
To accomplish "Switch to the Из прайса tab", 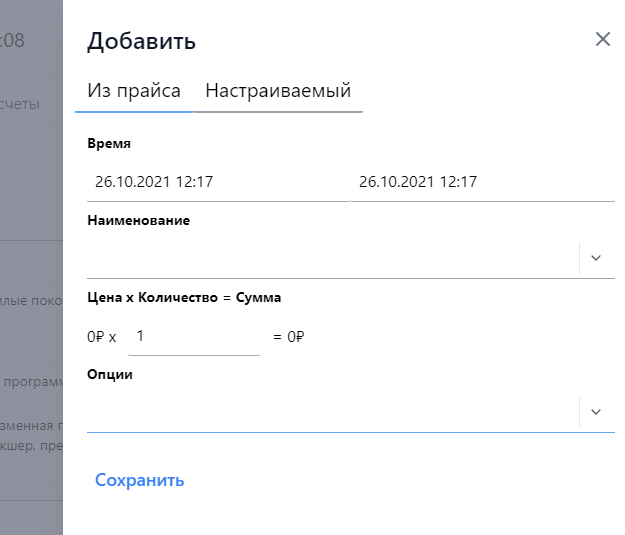I will click(134, 91).
